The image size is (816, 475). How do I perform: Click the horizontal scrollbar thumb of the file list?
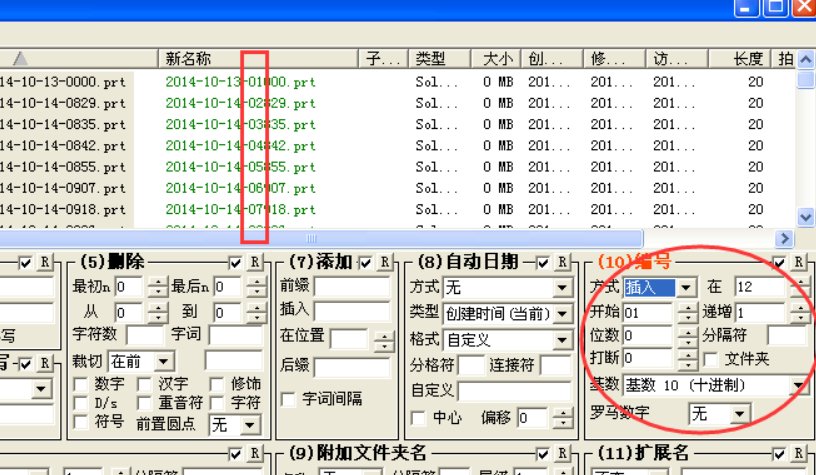point(321,239)
